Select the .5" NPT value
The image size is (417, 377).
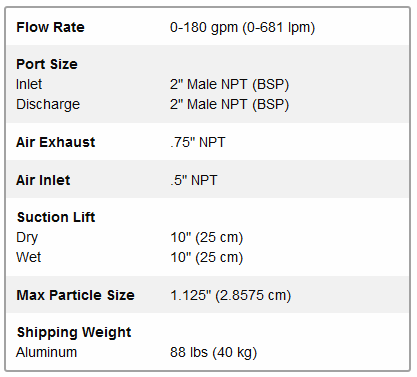[194, 180]
